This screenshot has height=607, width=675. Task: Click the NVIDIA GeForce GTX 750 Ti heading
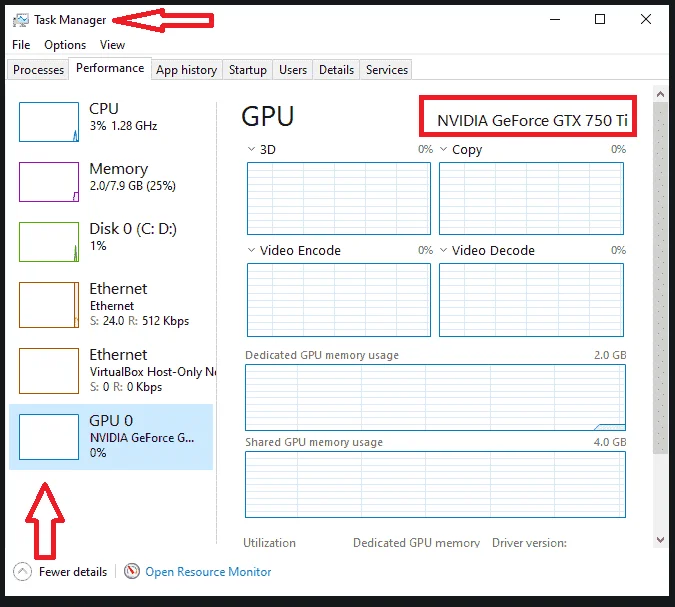[532, 121]
